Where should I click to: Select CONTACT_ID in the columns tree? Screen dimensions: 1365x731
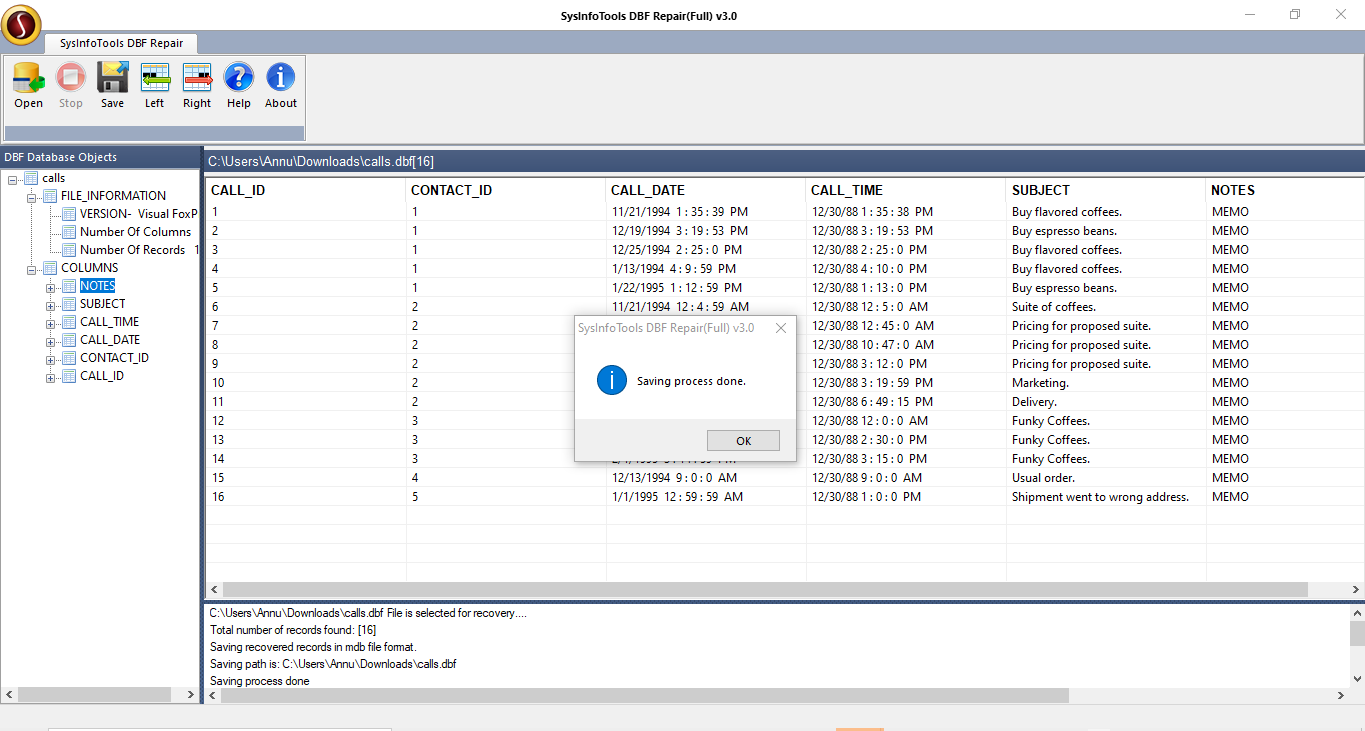[114, 358]
